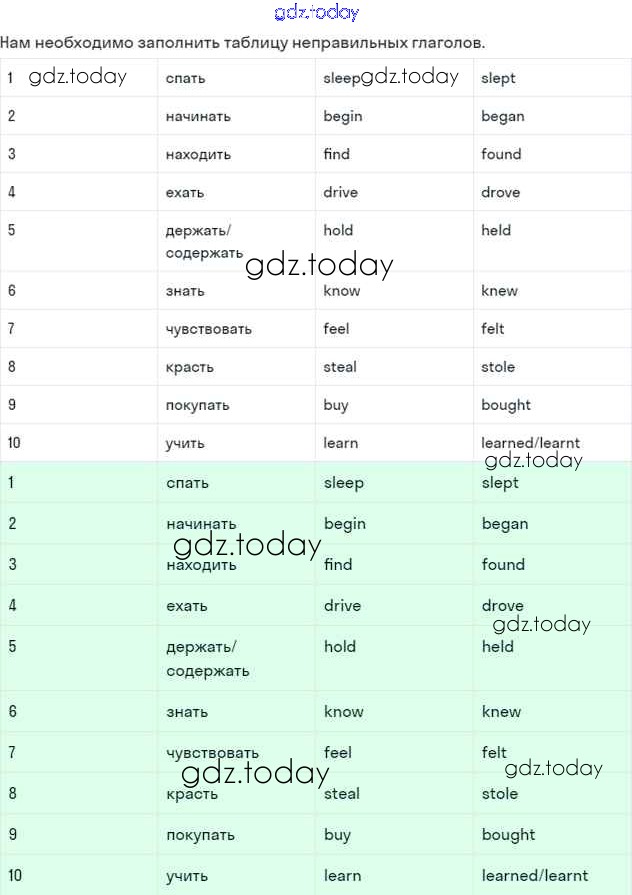Select the word "slept" in the white table
The width and height of the screenshot is (632, 895).
pos(498,78)
